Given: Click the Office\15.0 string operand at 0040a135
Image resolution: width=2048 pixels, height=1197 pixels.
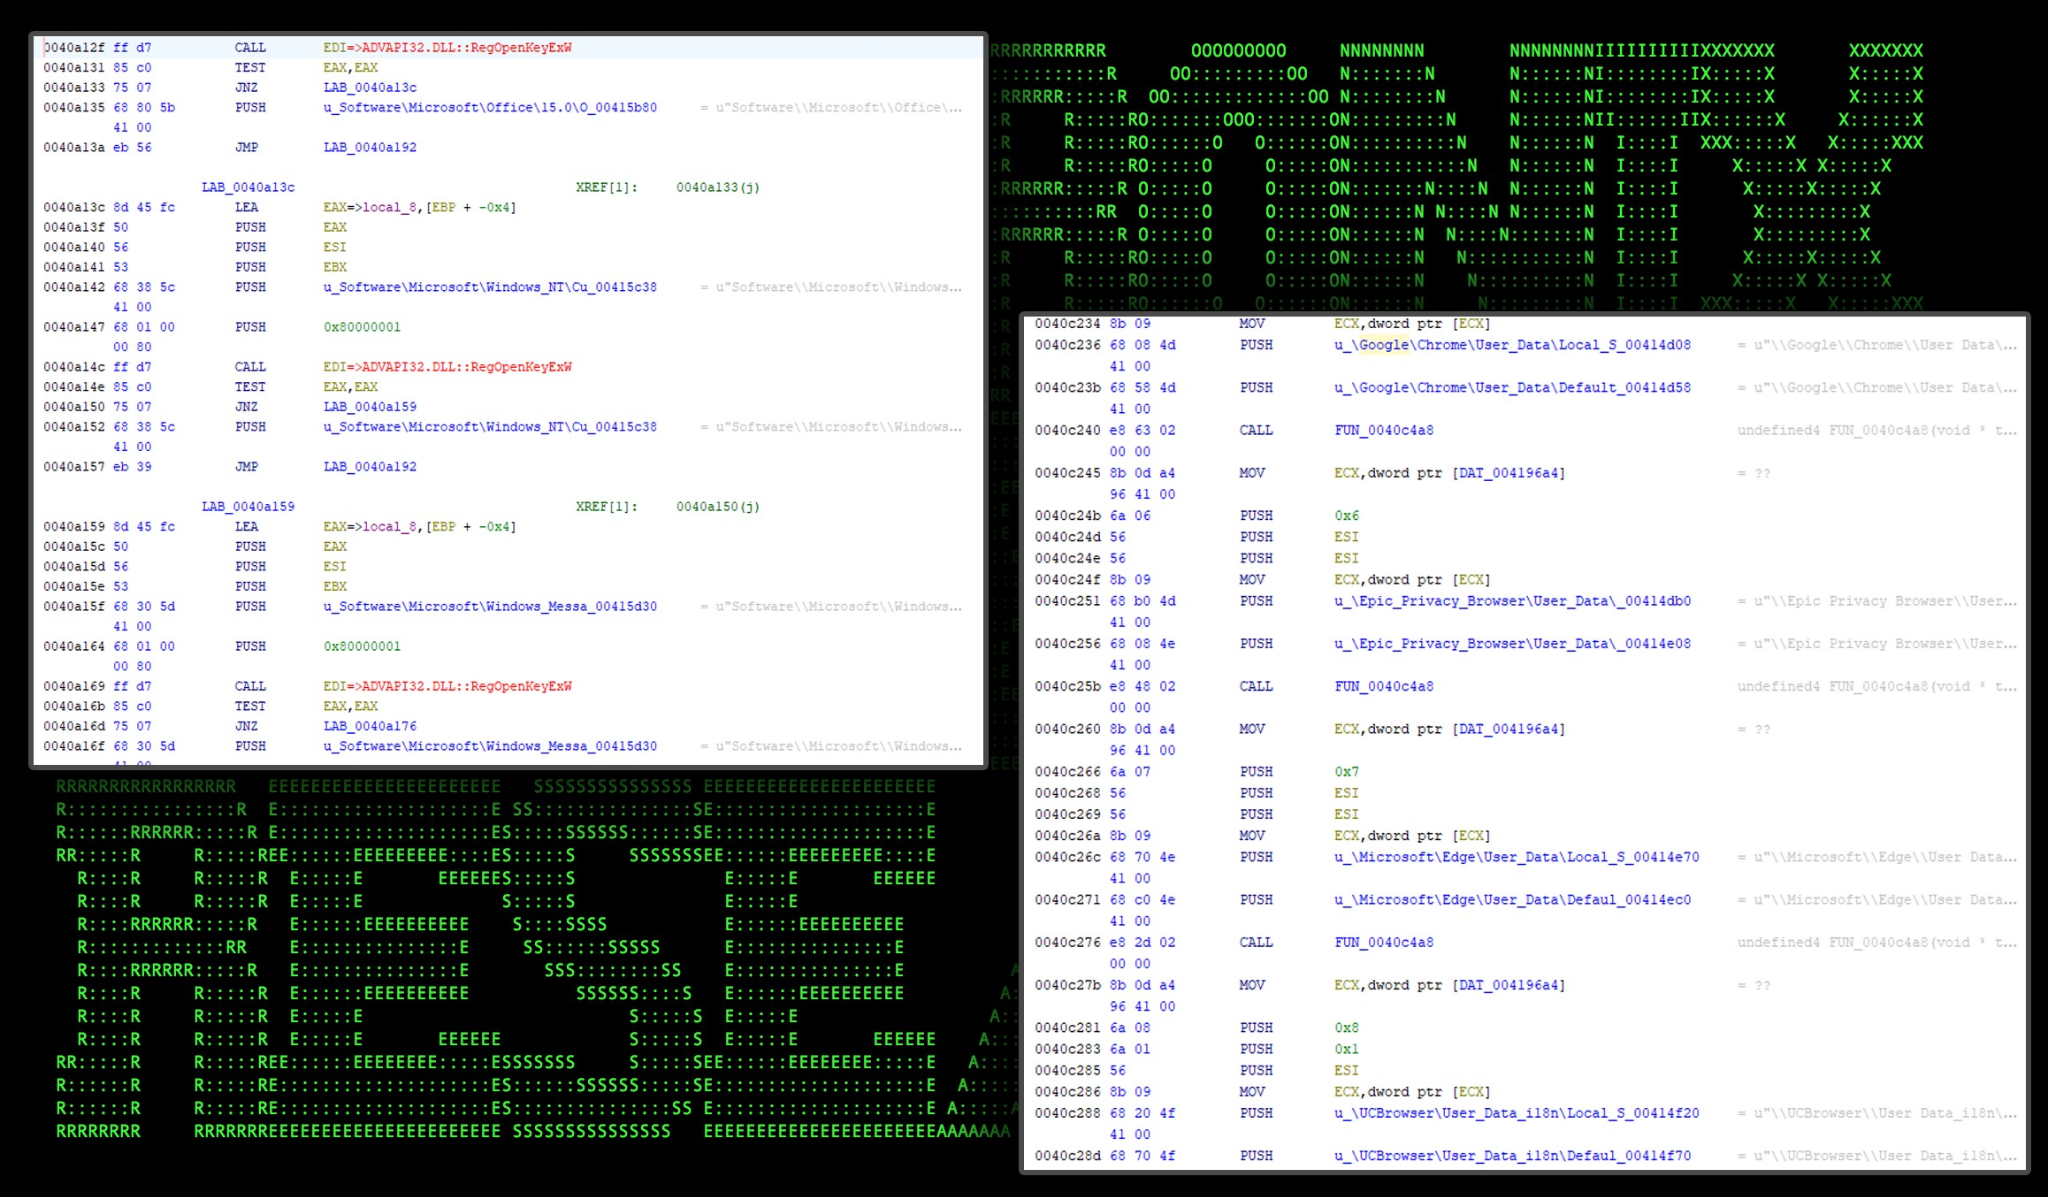Looking at the screenshot, I should click(489, 107).
